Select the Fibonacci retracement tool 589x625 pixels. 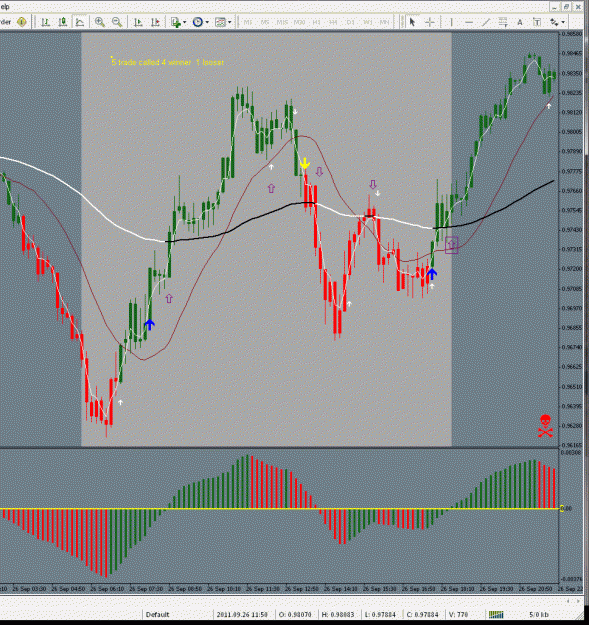pos(503,22)
